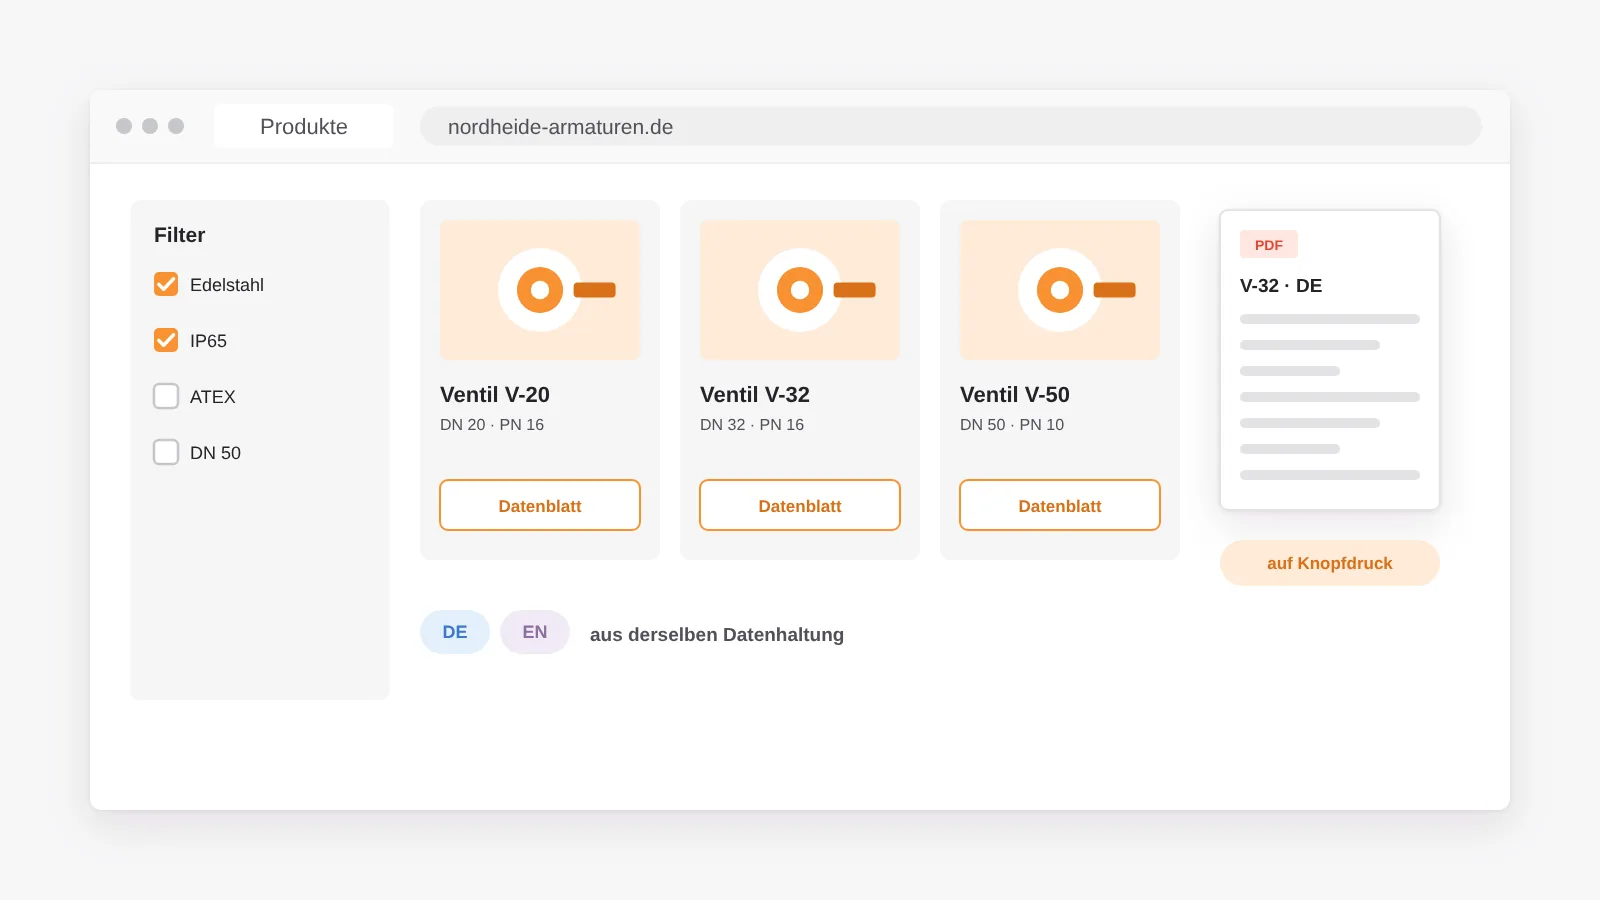
Task: Click the 'DN 20 · PN 16' specification text
Action: coord(492,425)
